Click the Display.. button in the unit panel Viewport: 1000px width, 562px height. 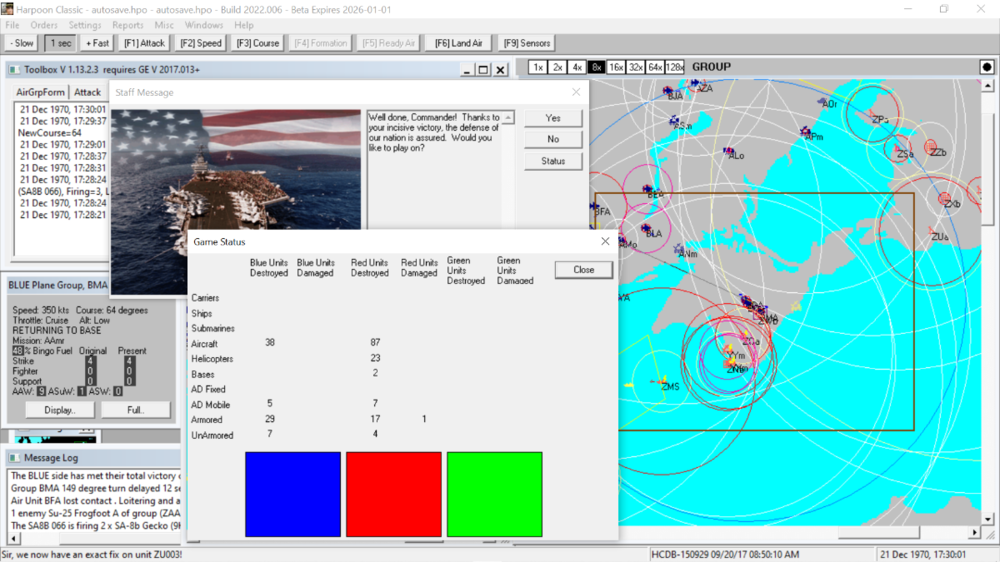(59, 410)
